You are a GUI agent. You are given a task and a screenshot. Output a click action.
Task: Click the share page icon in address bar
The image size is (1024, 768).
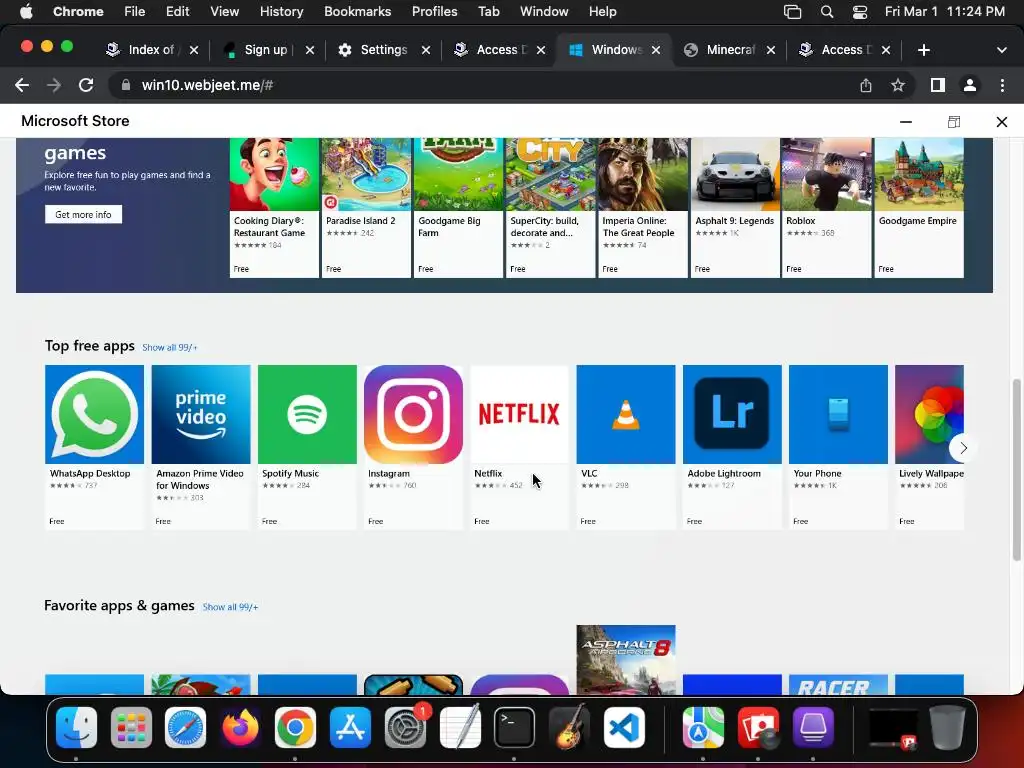866,85
